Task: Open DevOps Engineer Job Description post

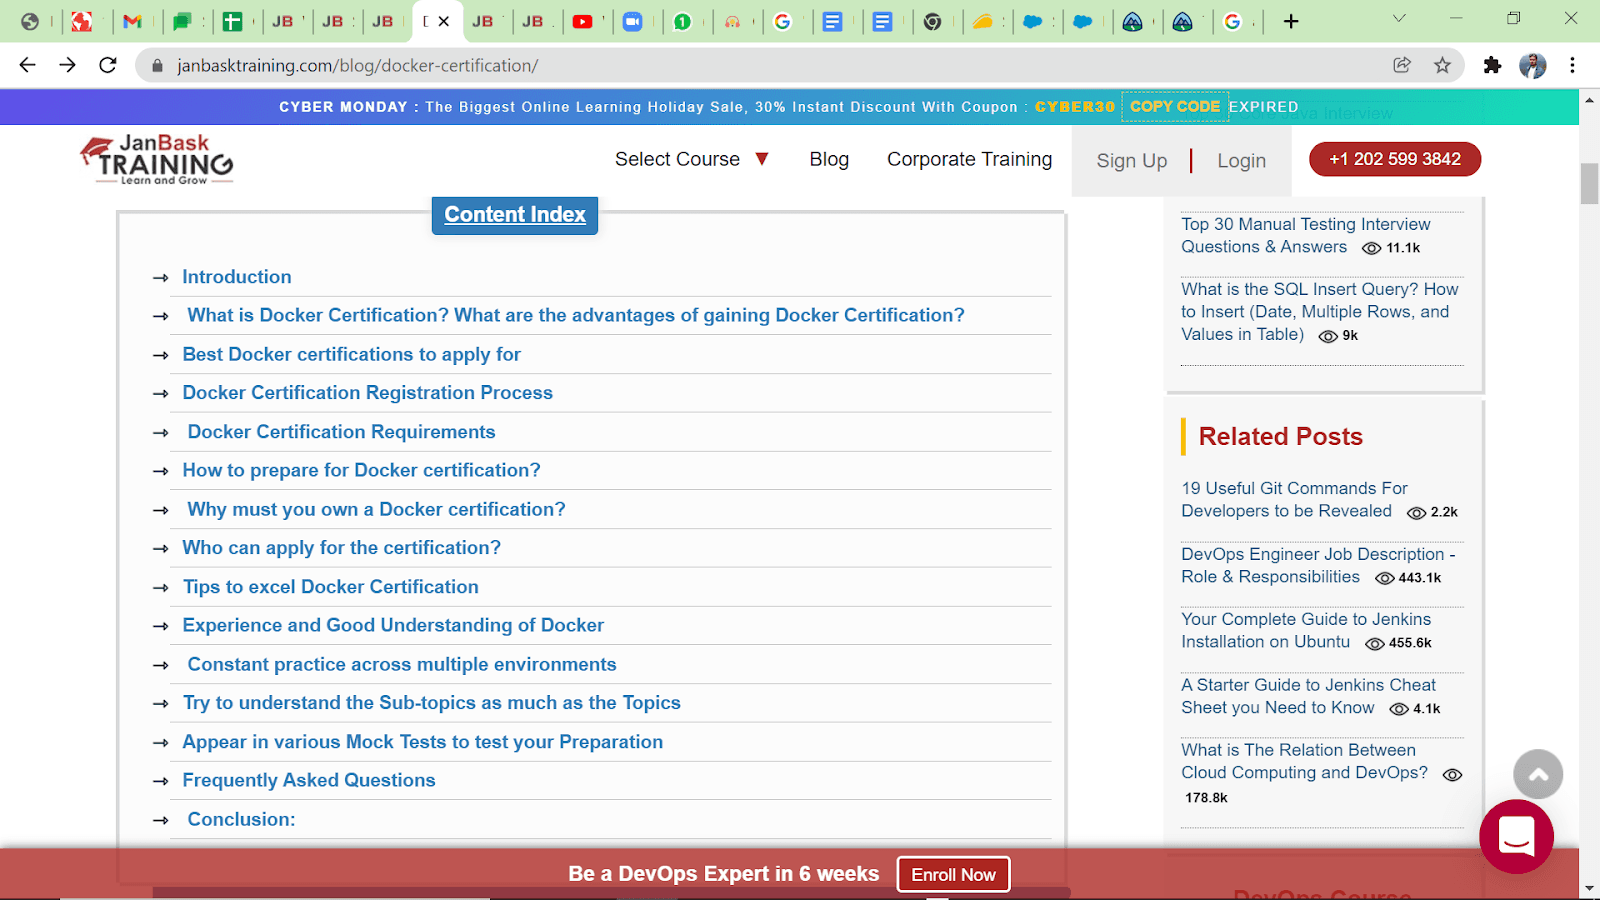Action: 1318,565
